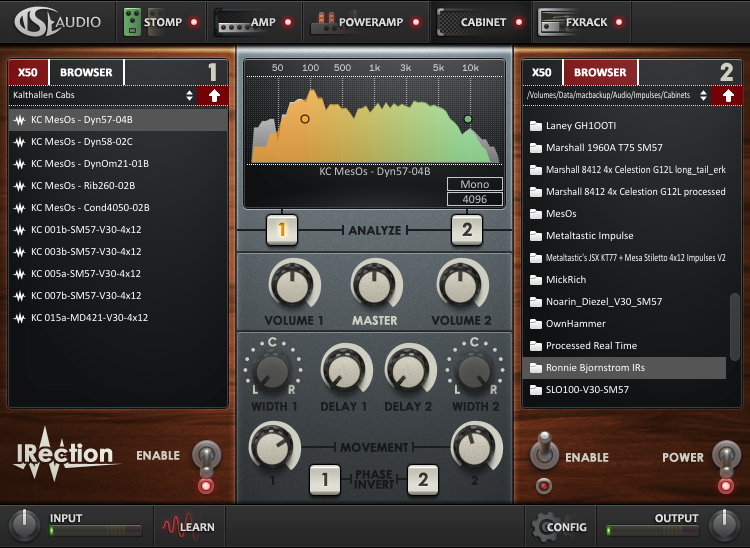Click the Delay 1 knob
750x548 pixels.
344,370
